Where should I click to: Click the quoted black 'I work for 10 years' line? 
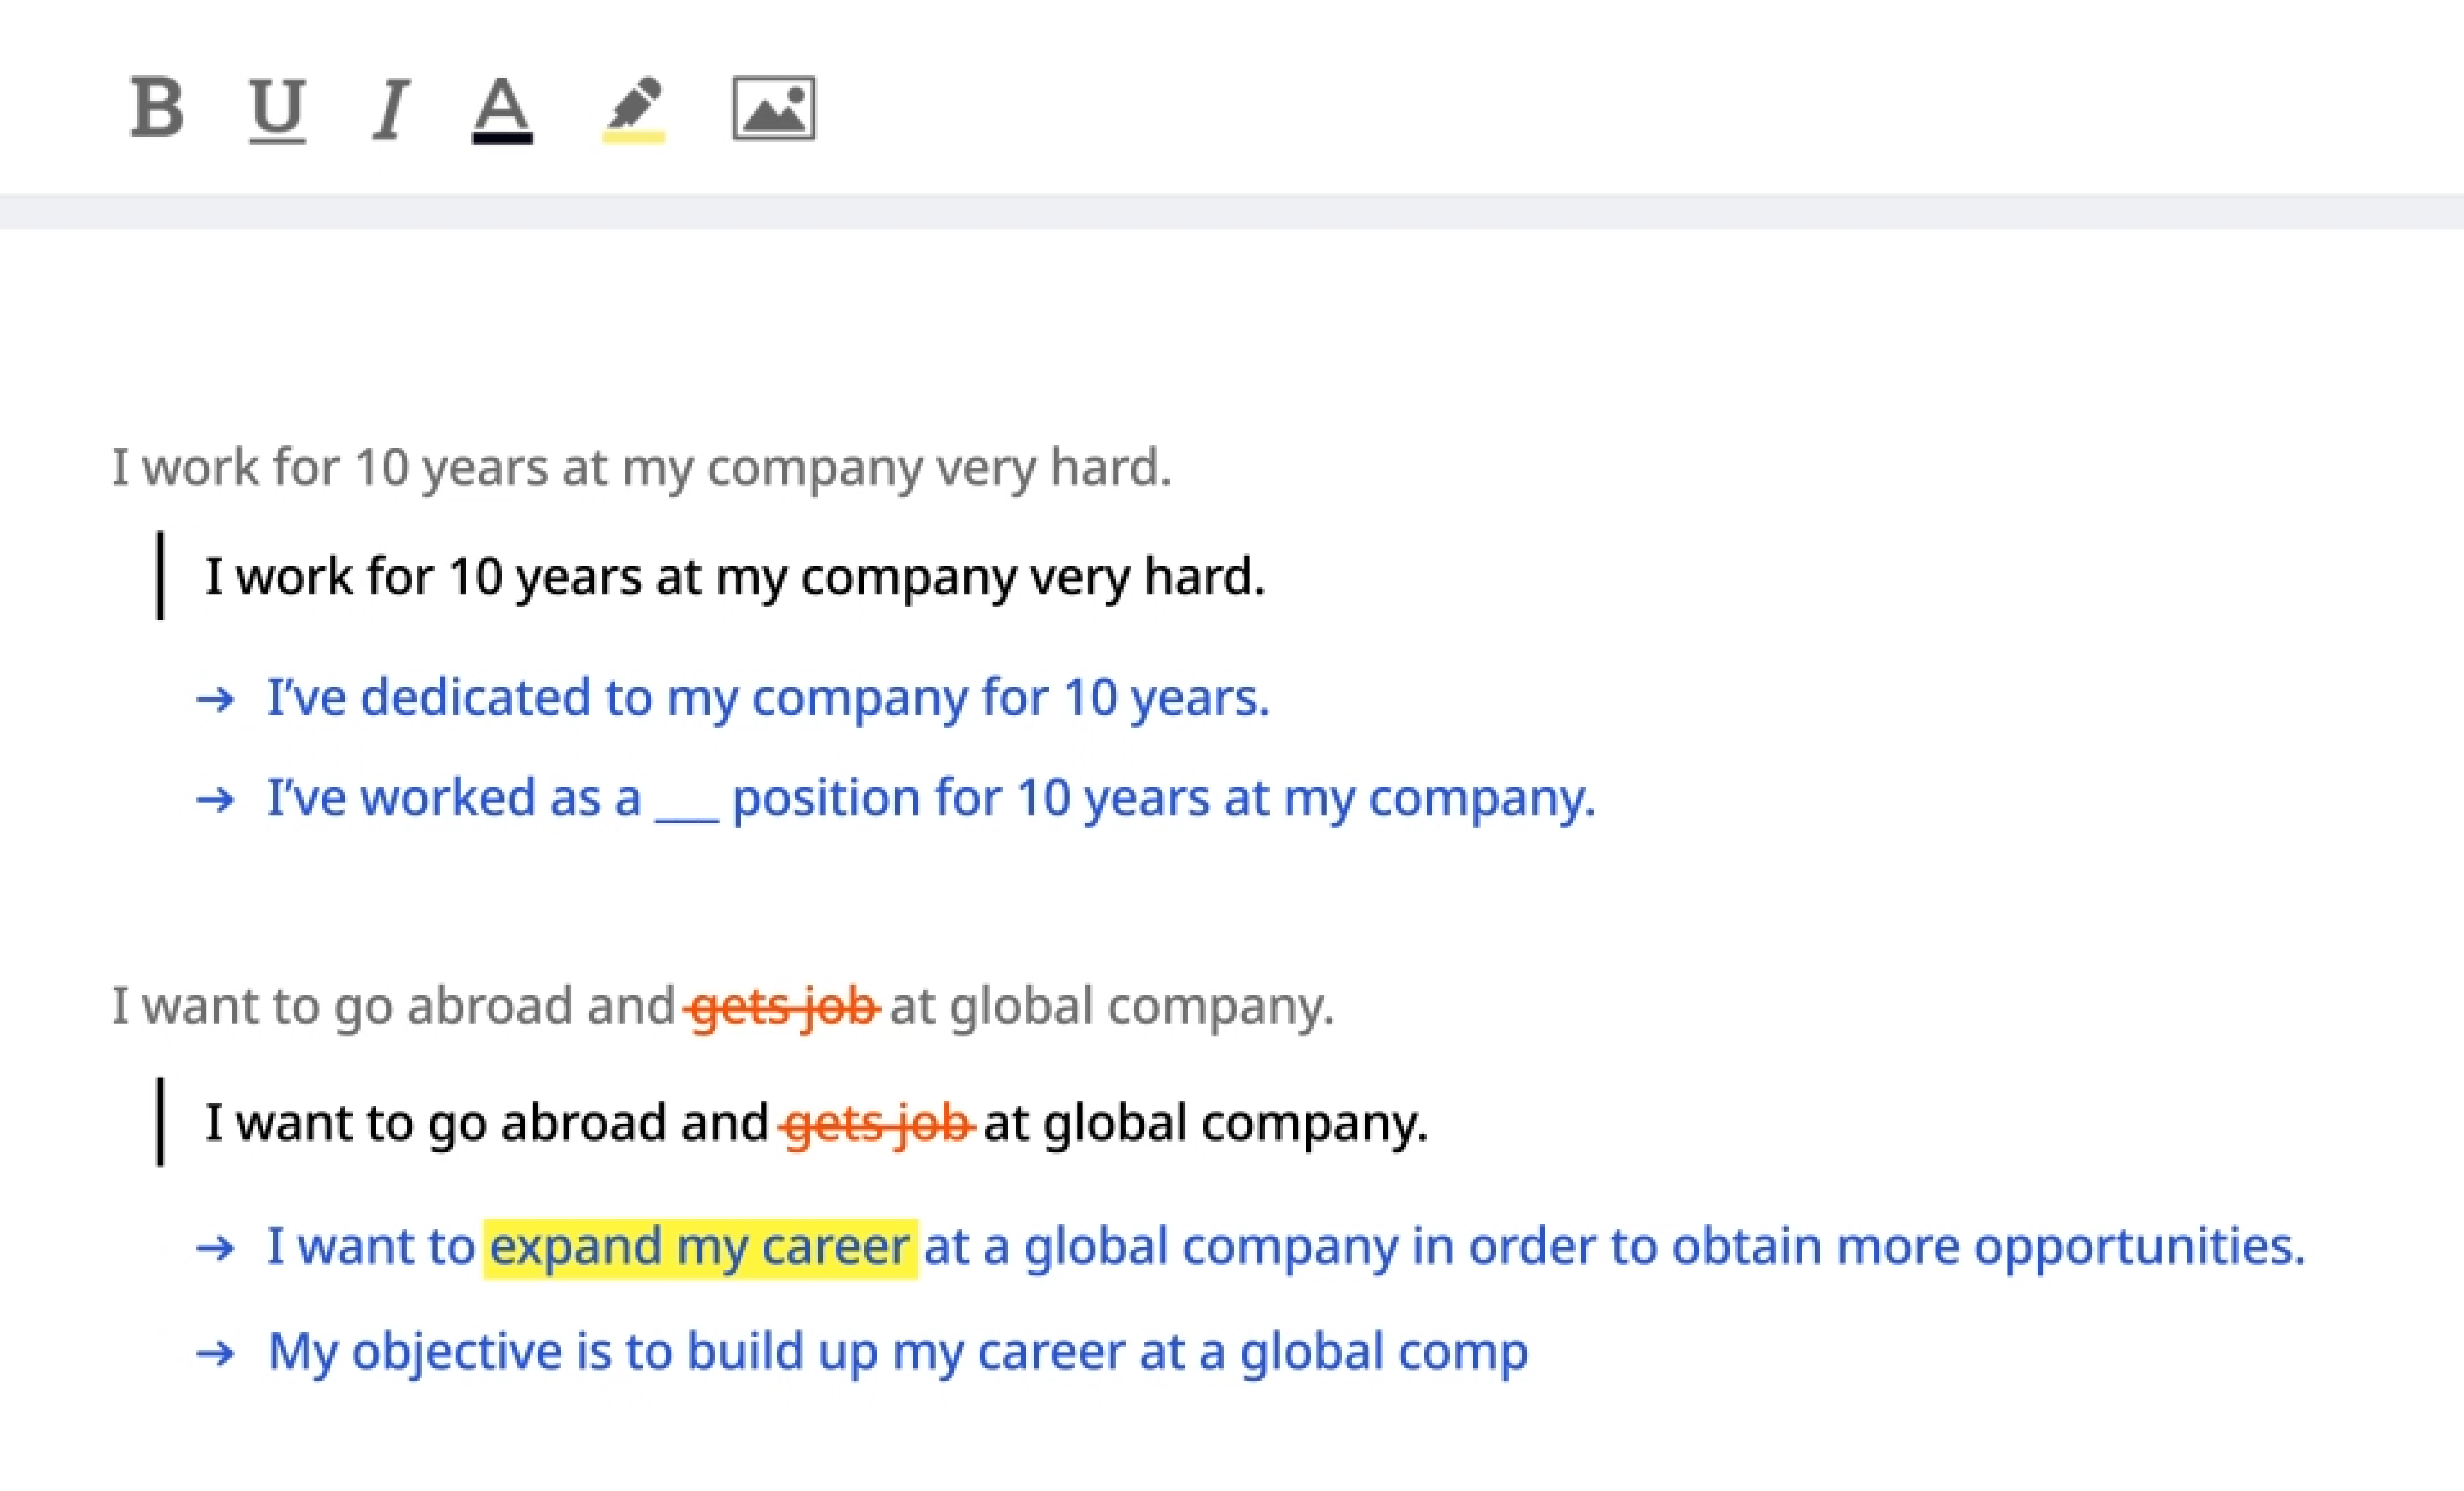(x=735, y=577)
